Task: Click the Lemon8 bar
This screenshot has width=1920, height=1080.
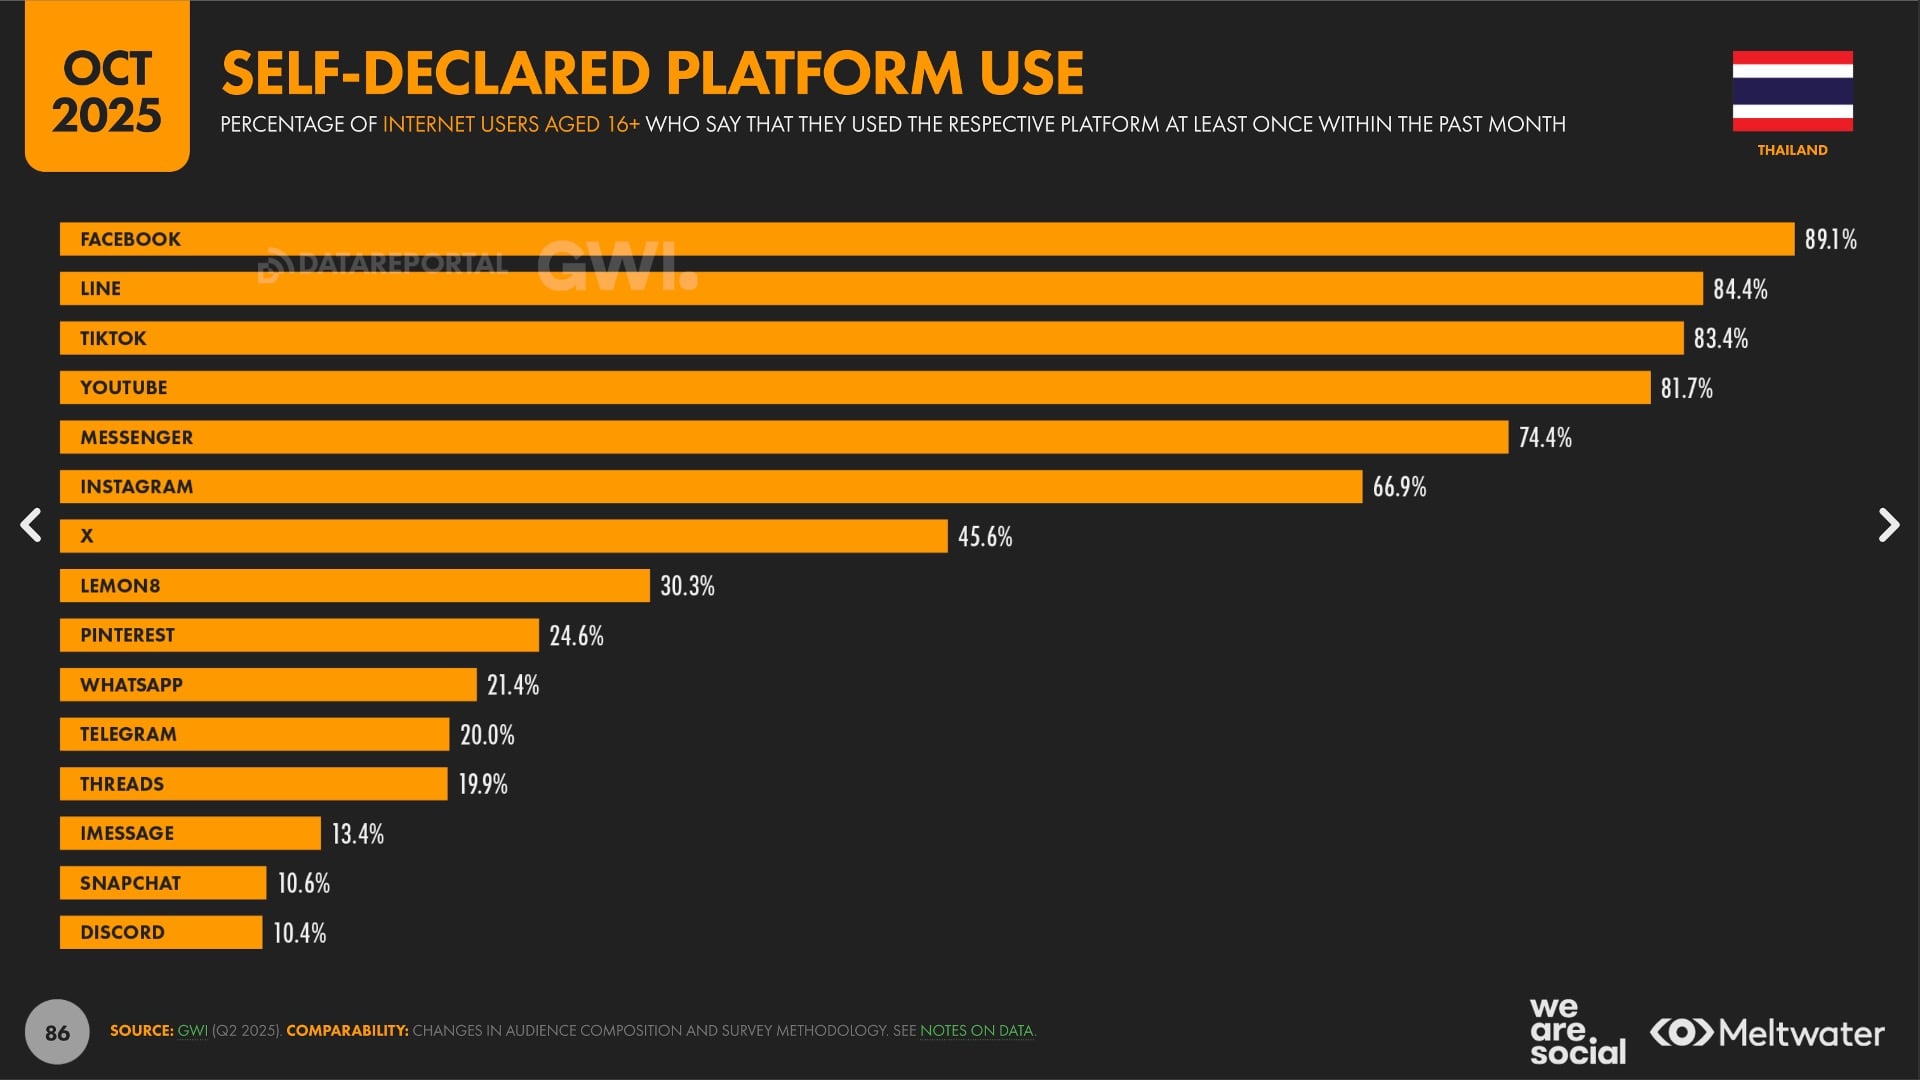Action: [354, 586]
